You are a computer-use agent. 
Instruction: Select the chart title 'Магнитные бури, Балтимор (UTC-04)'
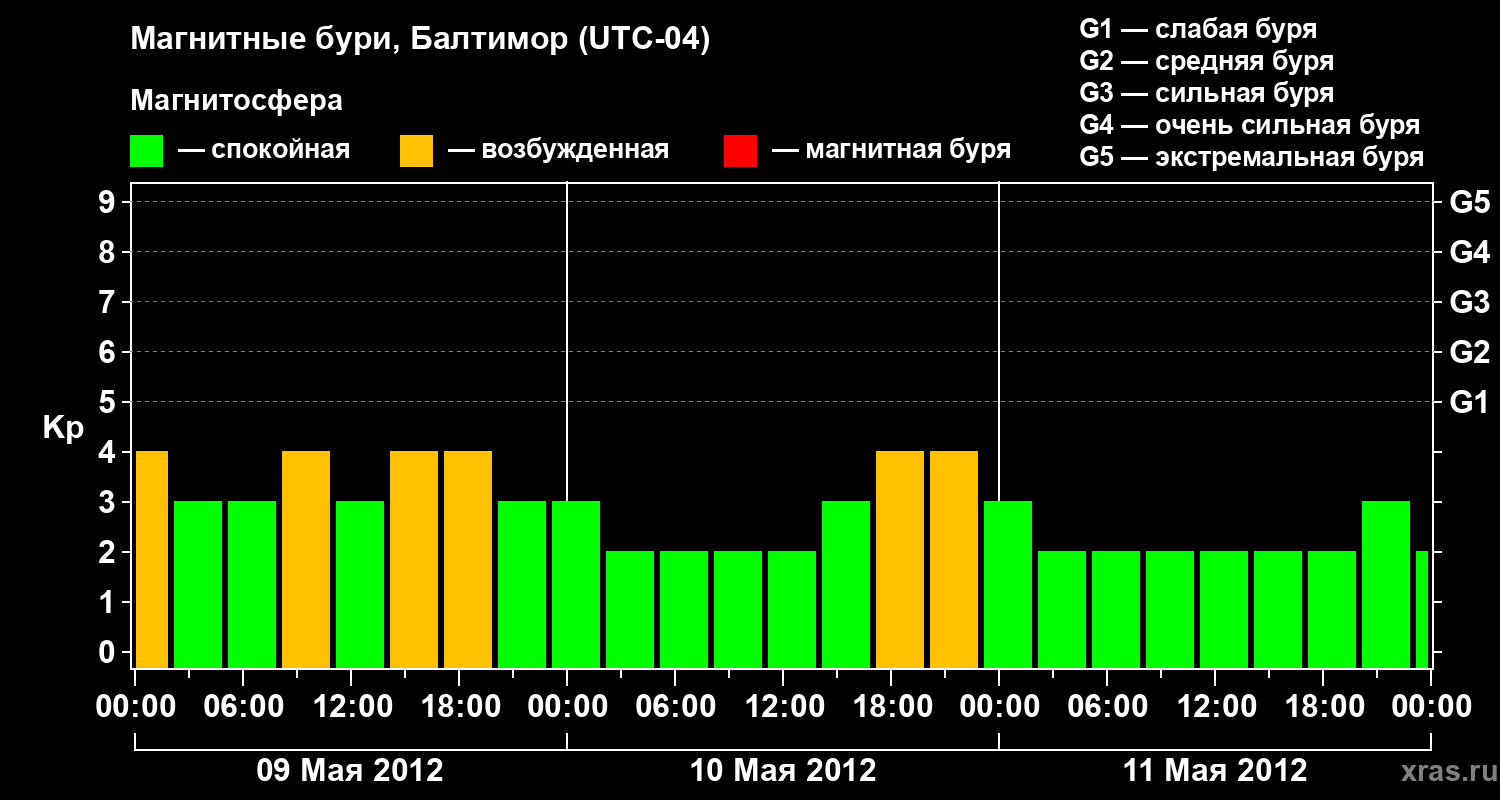click(420, 40)
